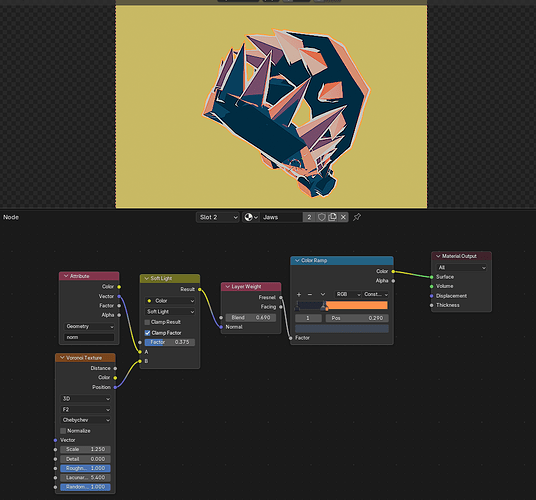Image resolution: width=536 pixels, height=500 pixels.
Task: Click the Voronoi Position output socket
Action: [115, 387]
